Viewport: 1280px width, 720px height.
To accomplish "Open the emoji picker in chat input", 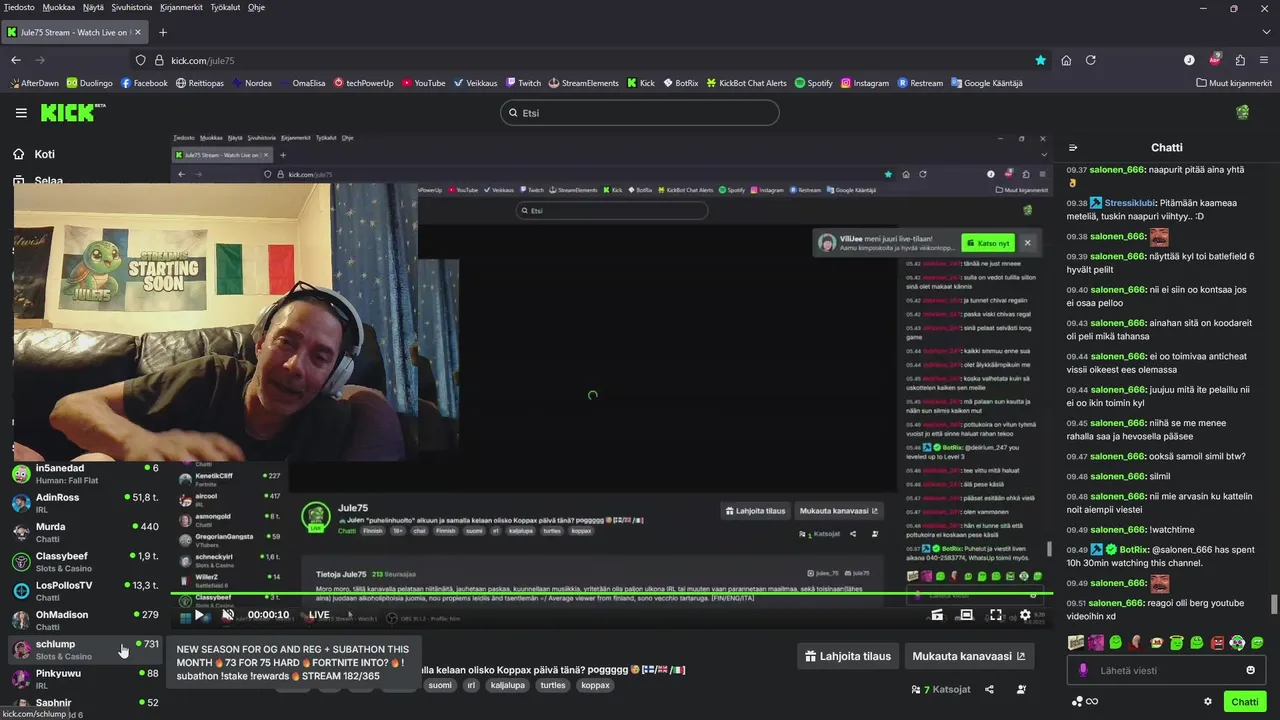I will (x=1250, y=670).
